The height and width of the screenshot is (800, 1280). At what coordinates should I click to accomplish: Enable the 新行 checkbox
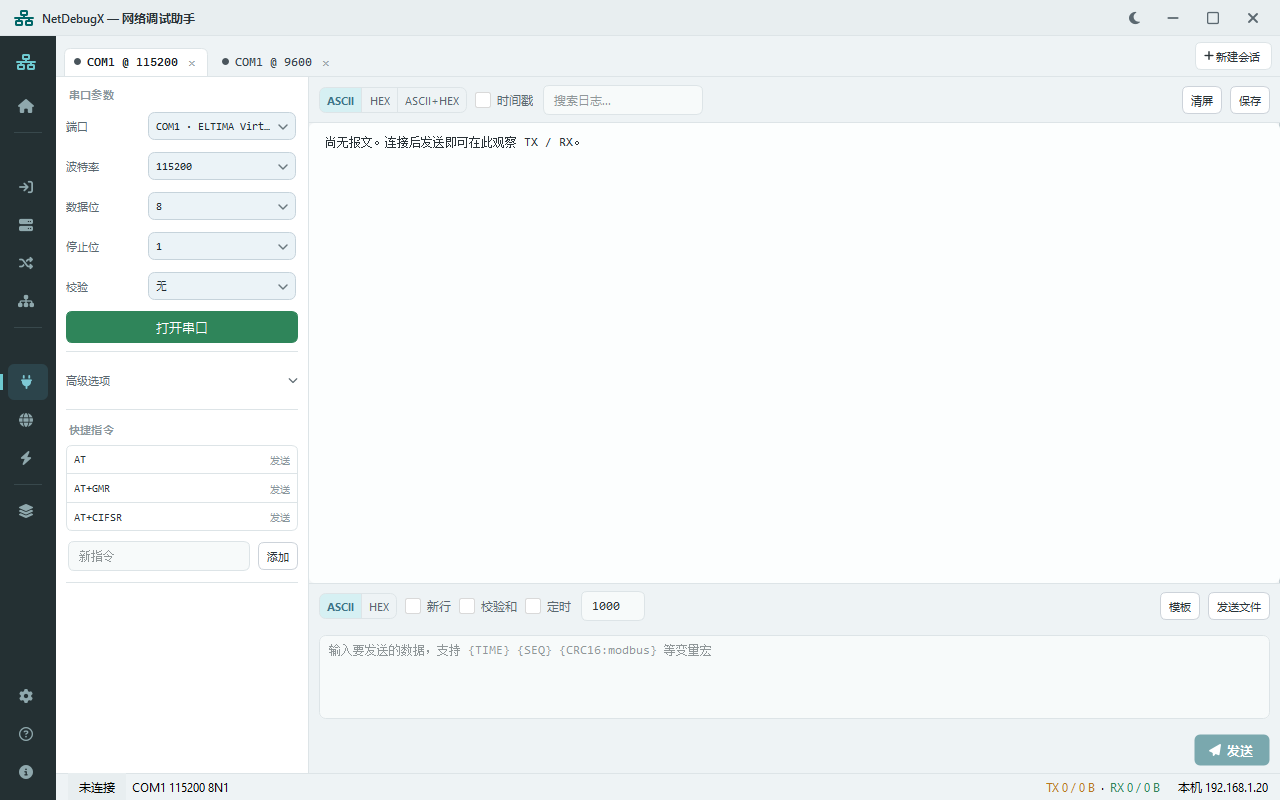coord(413,606)
